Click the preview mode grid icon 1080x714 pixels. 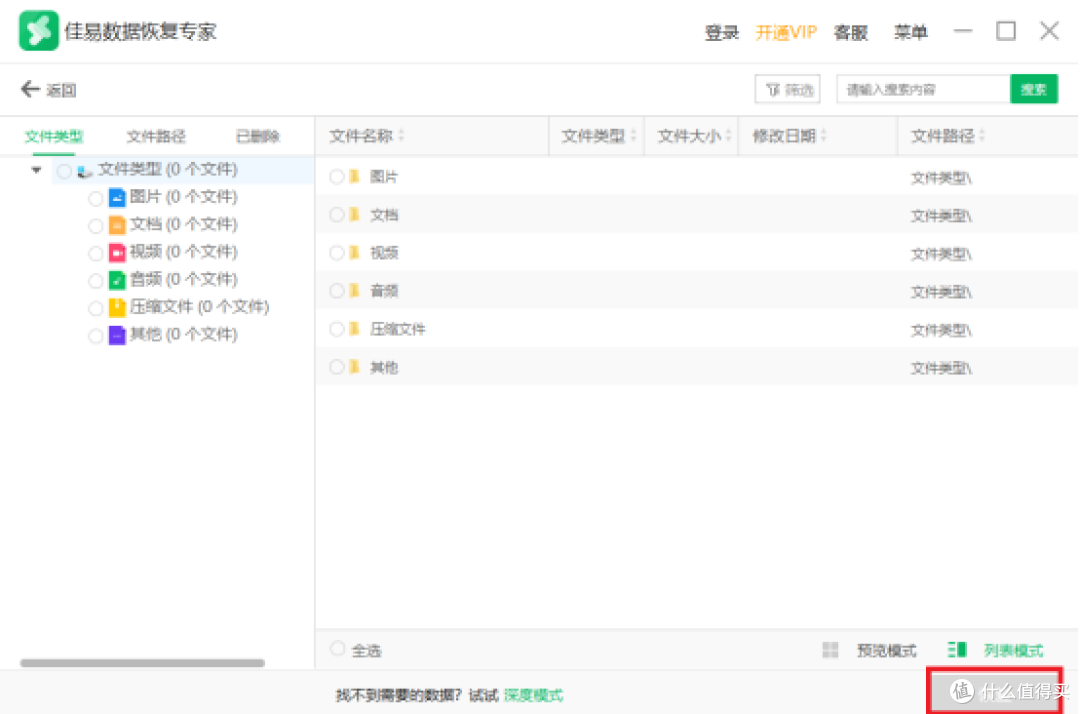(830, 650)
